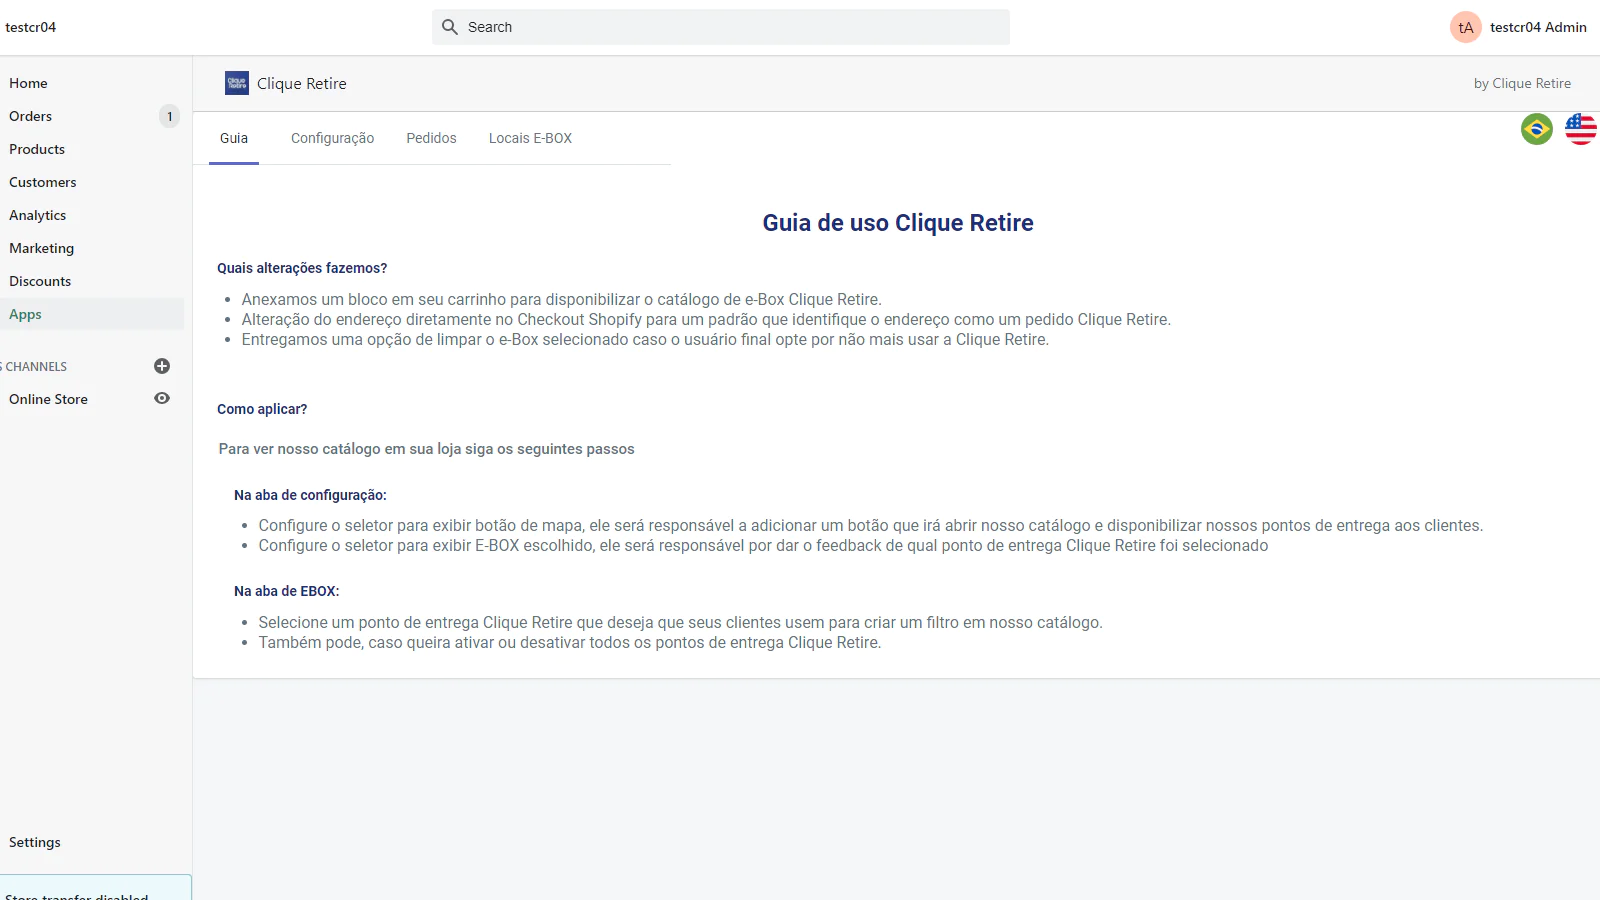Click the 'Como aplicar?' heading
1600x900 pixels.
click(x=262, y=409)
